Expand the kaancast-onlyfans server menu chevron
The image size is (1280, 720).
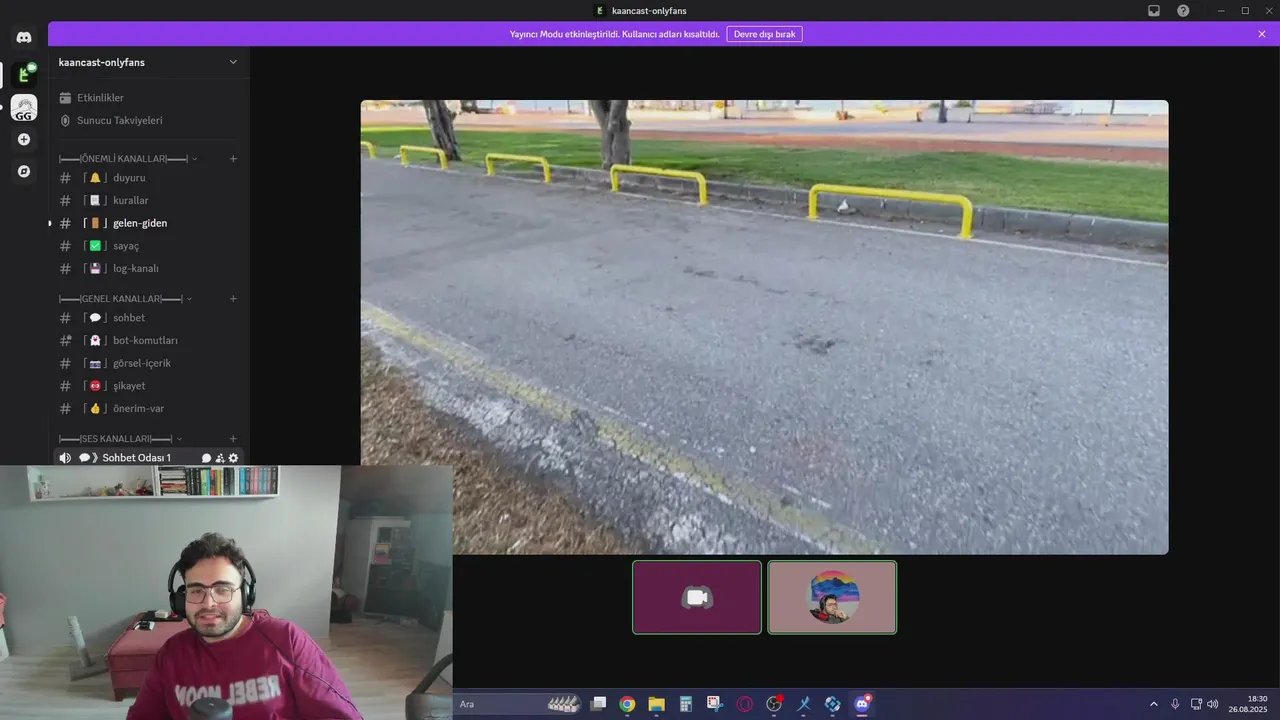[x=233, y=62]
